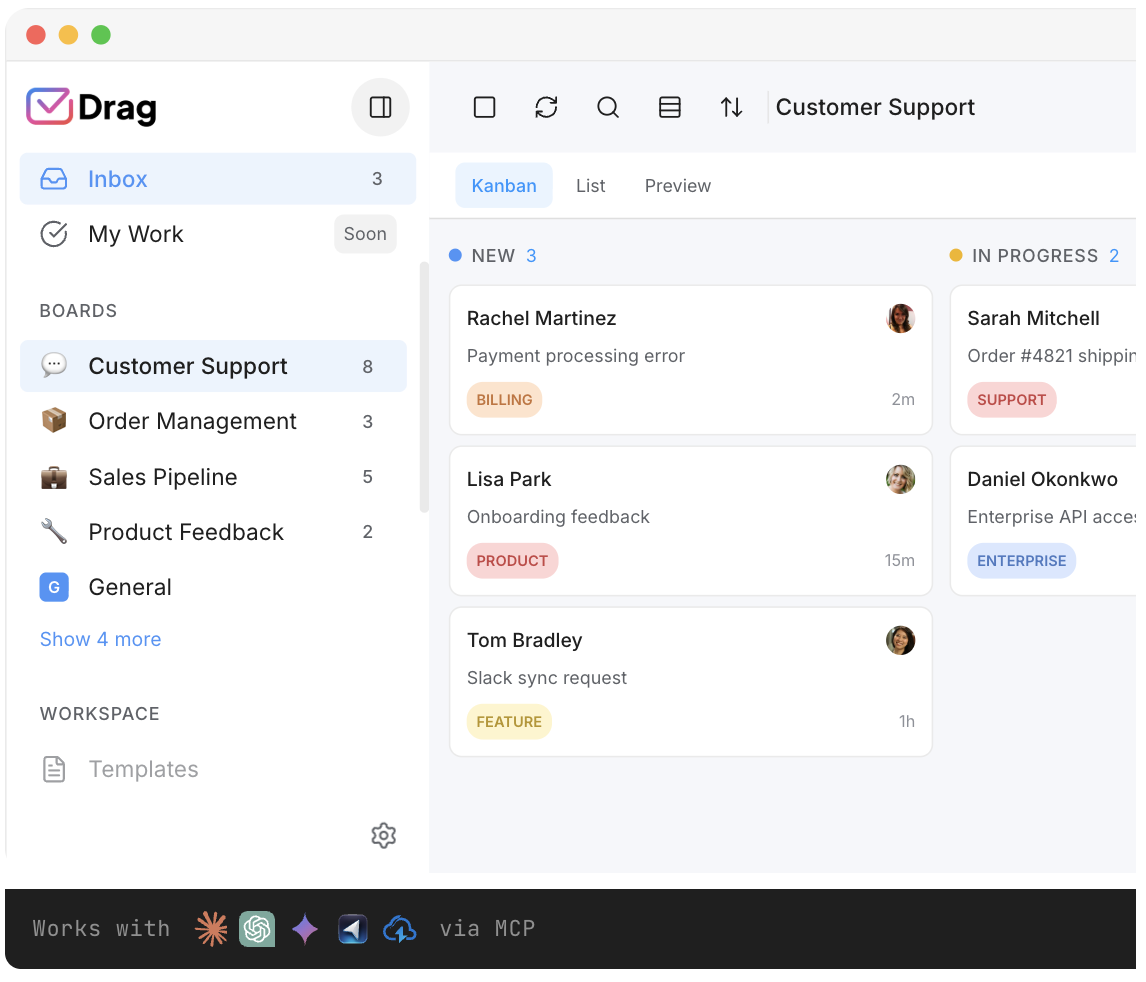Open the General board
This screenshot has width=1146, height=982.
pyautogui.click(x=213, y=587)
